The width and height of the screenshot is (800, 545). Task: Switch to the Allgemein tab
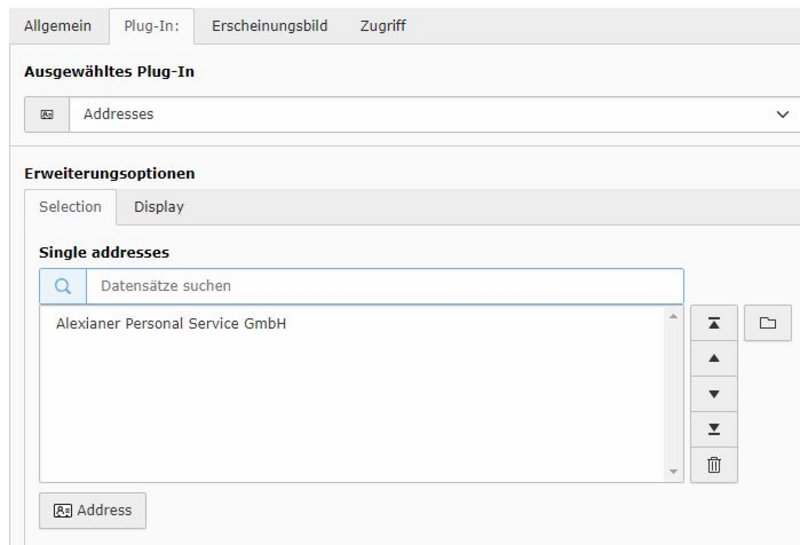coord(58,26)
